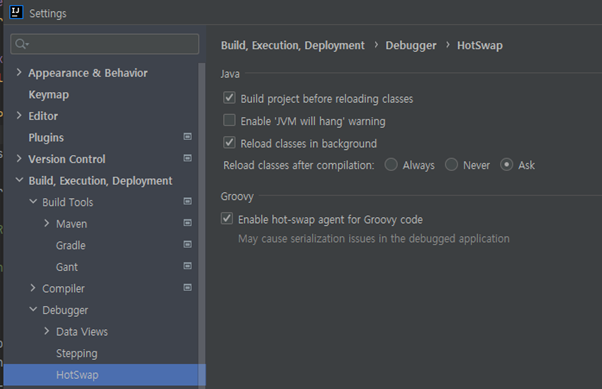
Task: Click the Debugger breadcrumb link
Action: tap(411, 45)
